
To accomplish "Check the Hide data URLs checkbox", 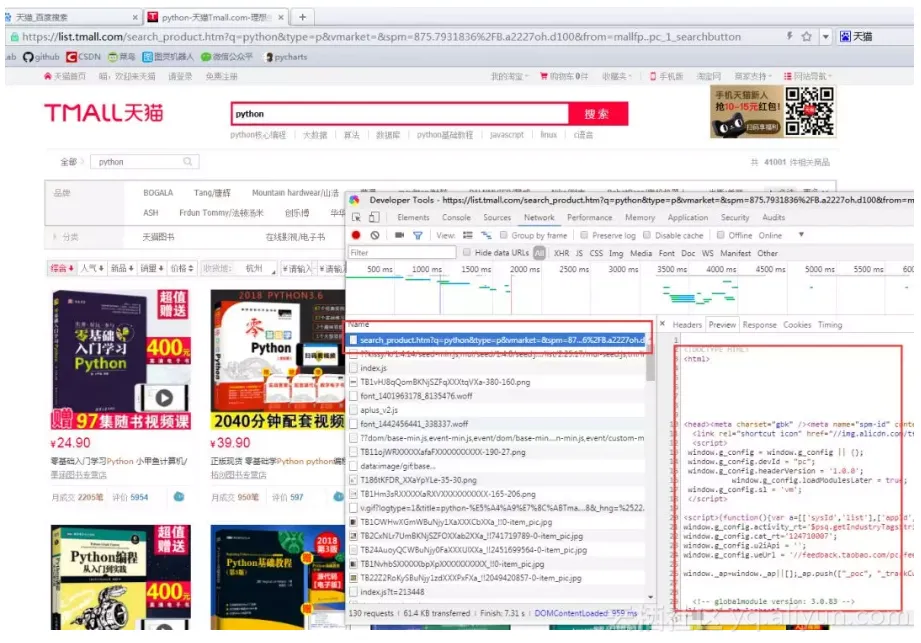I will (x=466, y=253).
